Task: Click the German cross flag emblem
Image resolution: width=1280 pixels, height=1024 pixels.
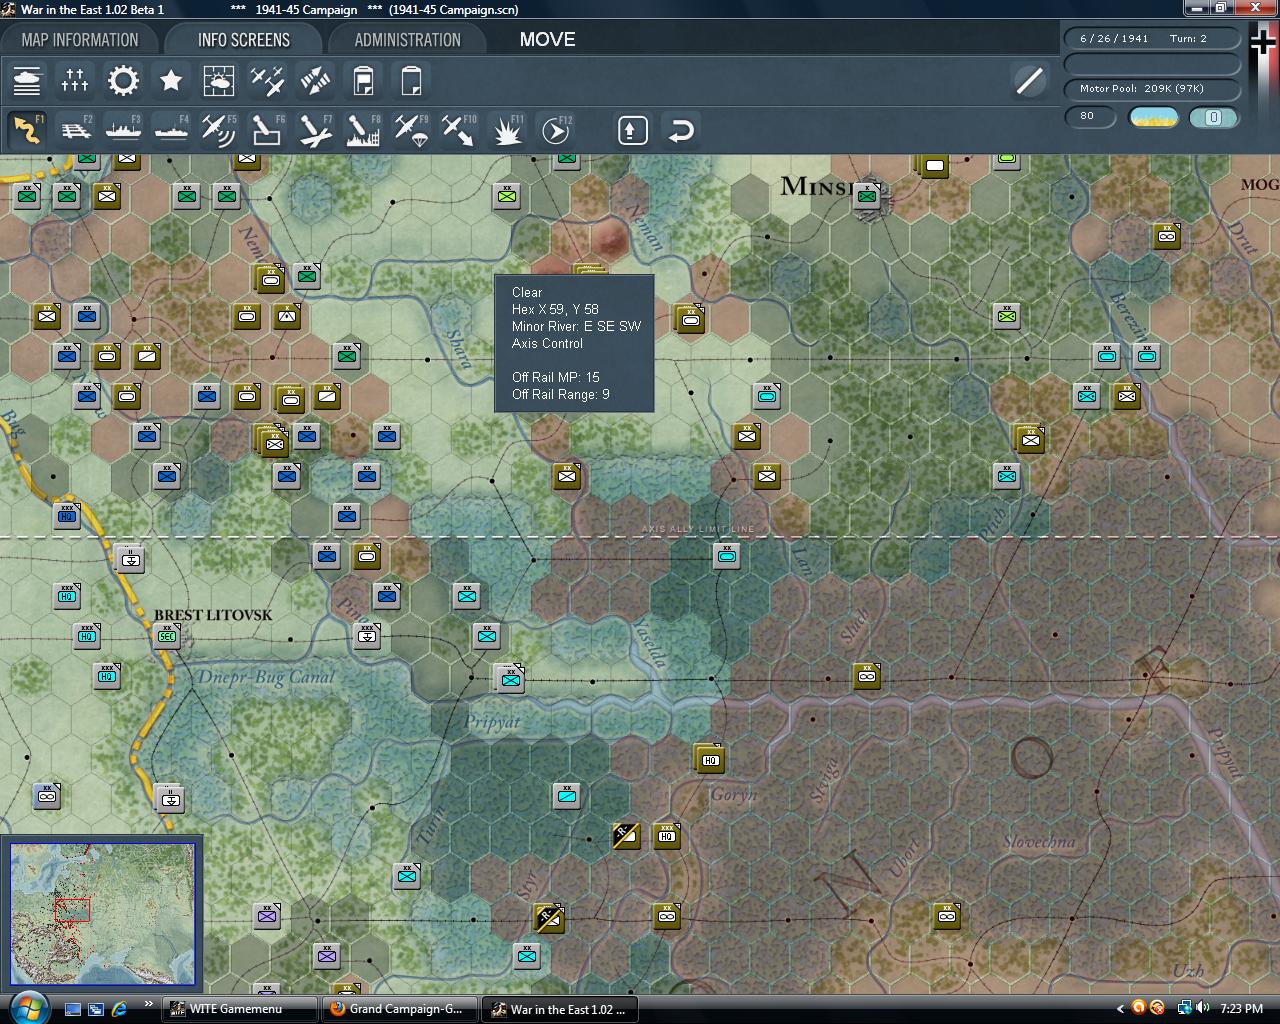Action: point(1263,43)
